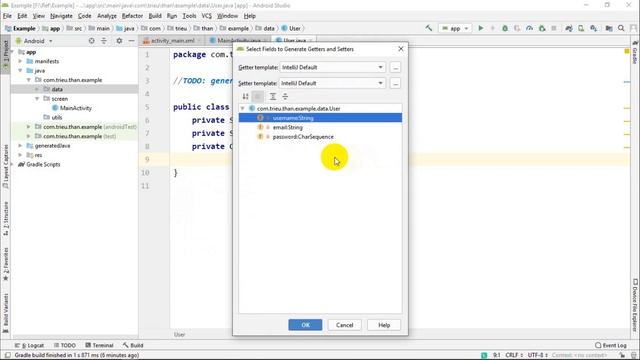Click the CRLF line separator in status bar
The width and height of the screenshot is (640, 360).
[x=514, y=355]
